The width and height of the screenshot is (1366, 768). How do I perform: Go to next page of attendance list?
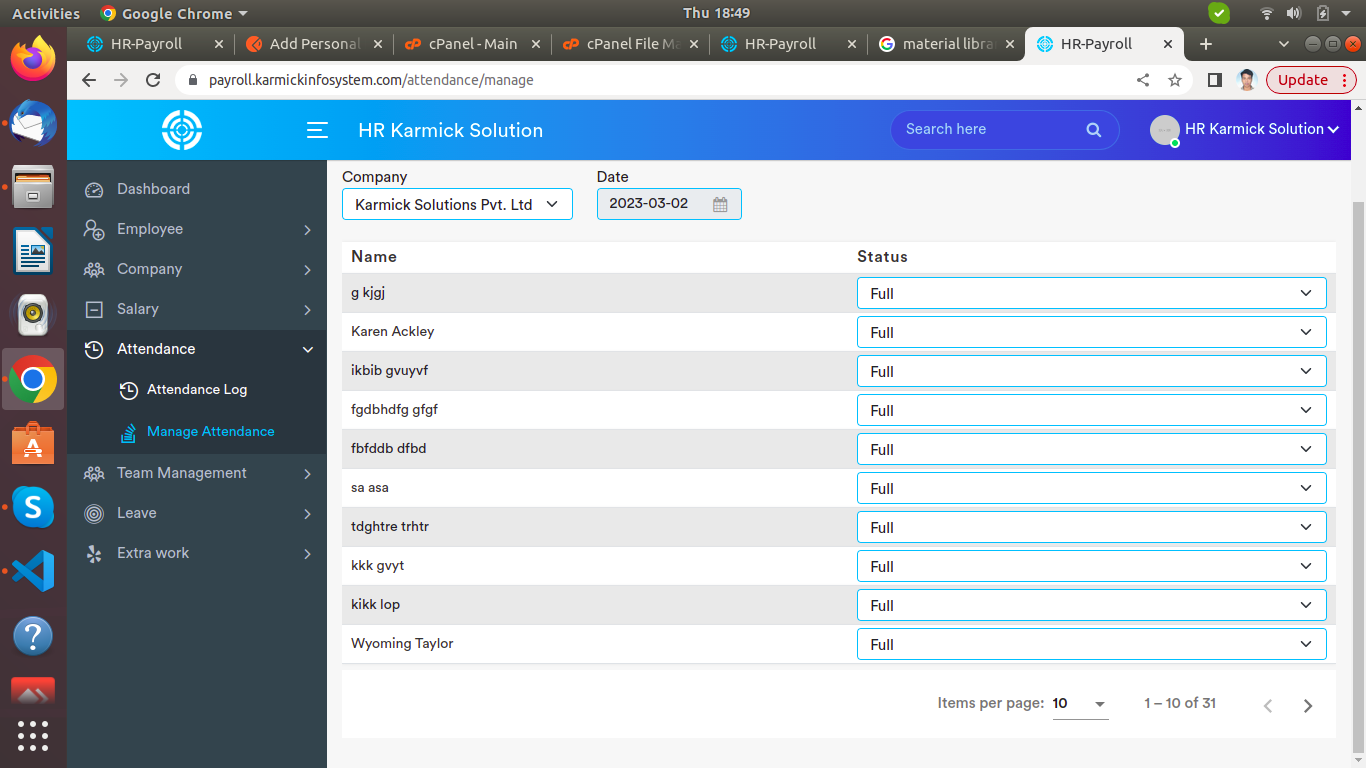point(1307,705)
